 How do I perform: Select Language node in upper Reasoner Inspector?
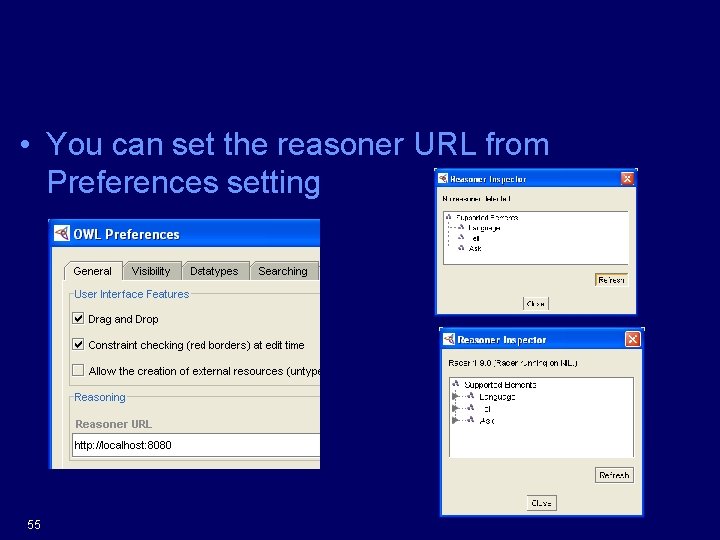click(x=484, y=228)
